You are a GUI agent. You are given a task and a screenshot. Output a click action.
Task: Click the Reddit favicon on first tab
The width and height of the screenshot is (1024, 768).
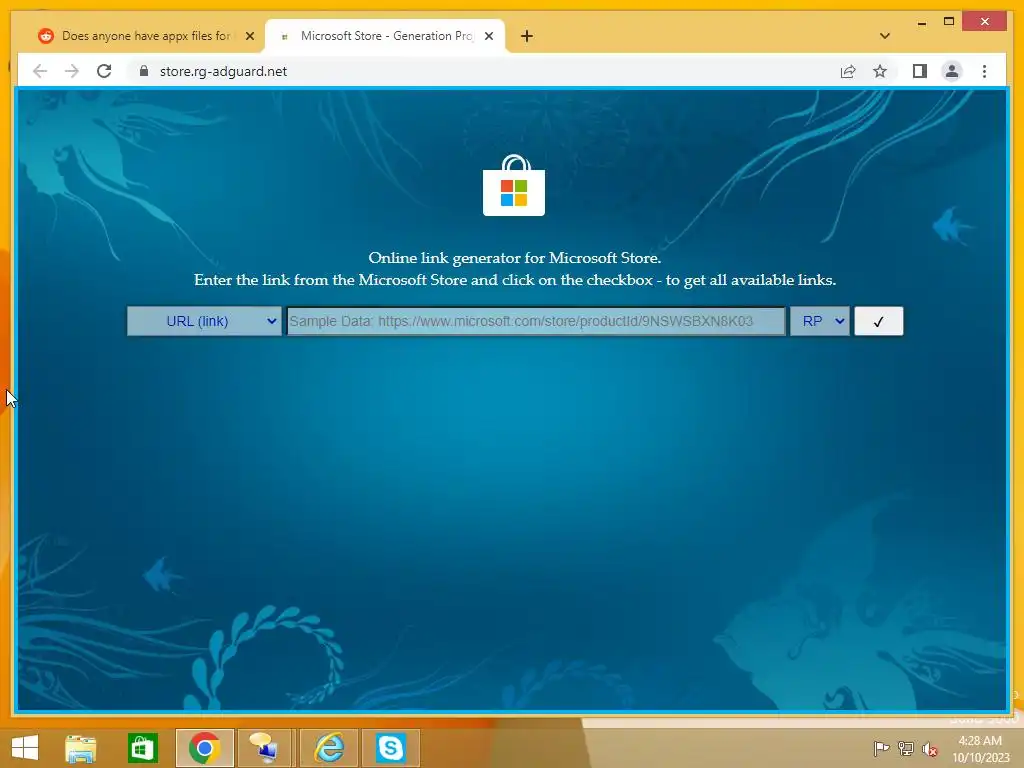[x=46, y=36]
